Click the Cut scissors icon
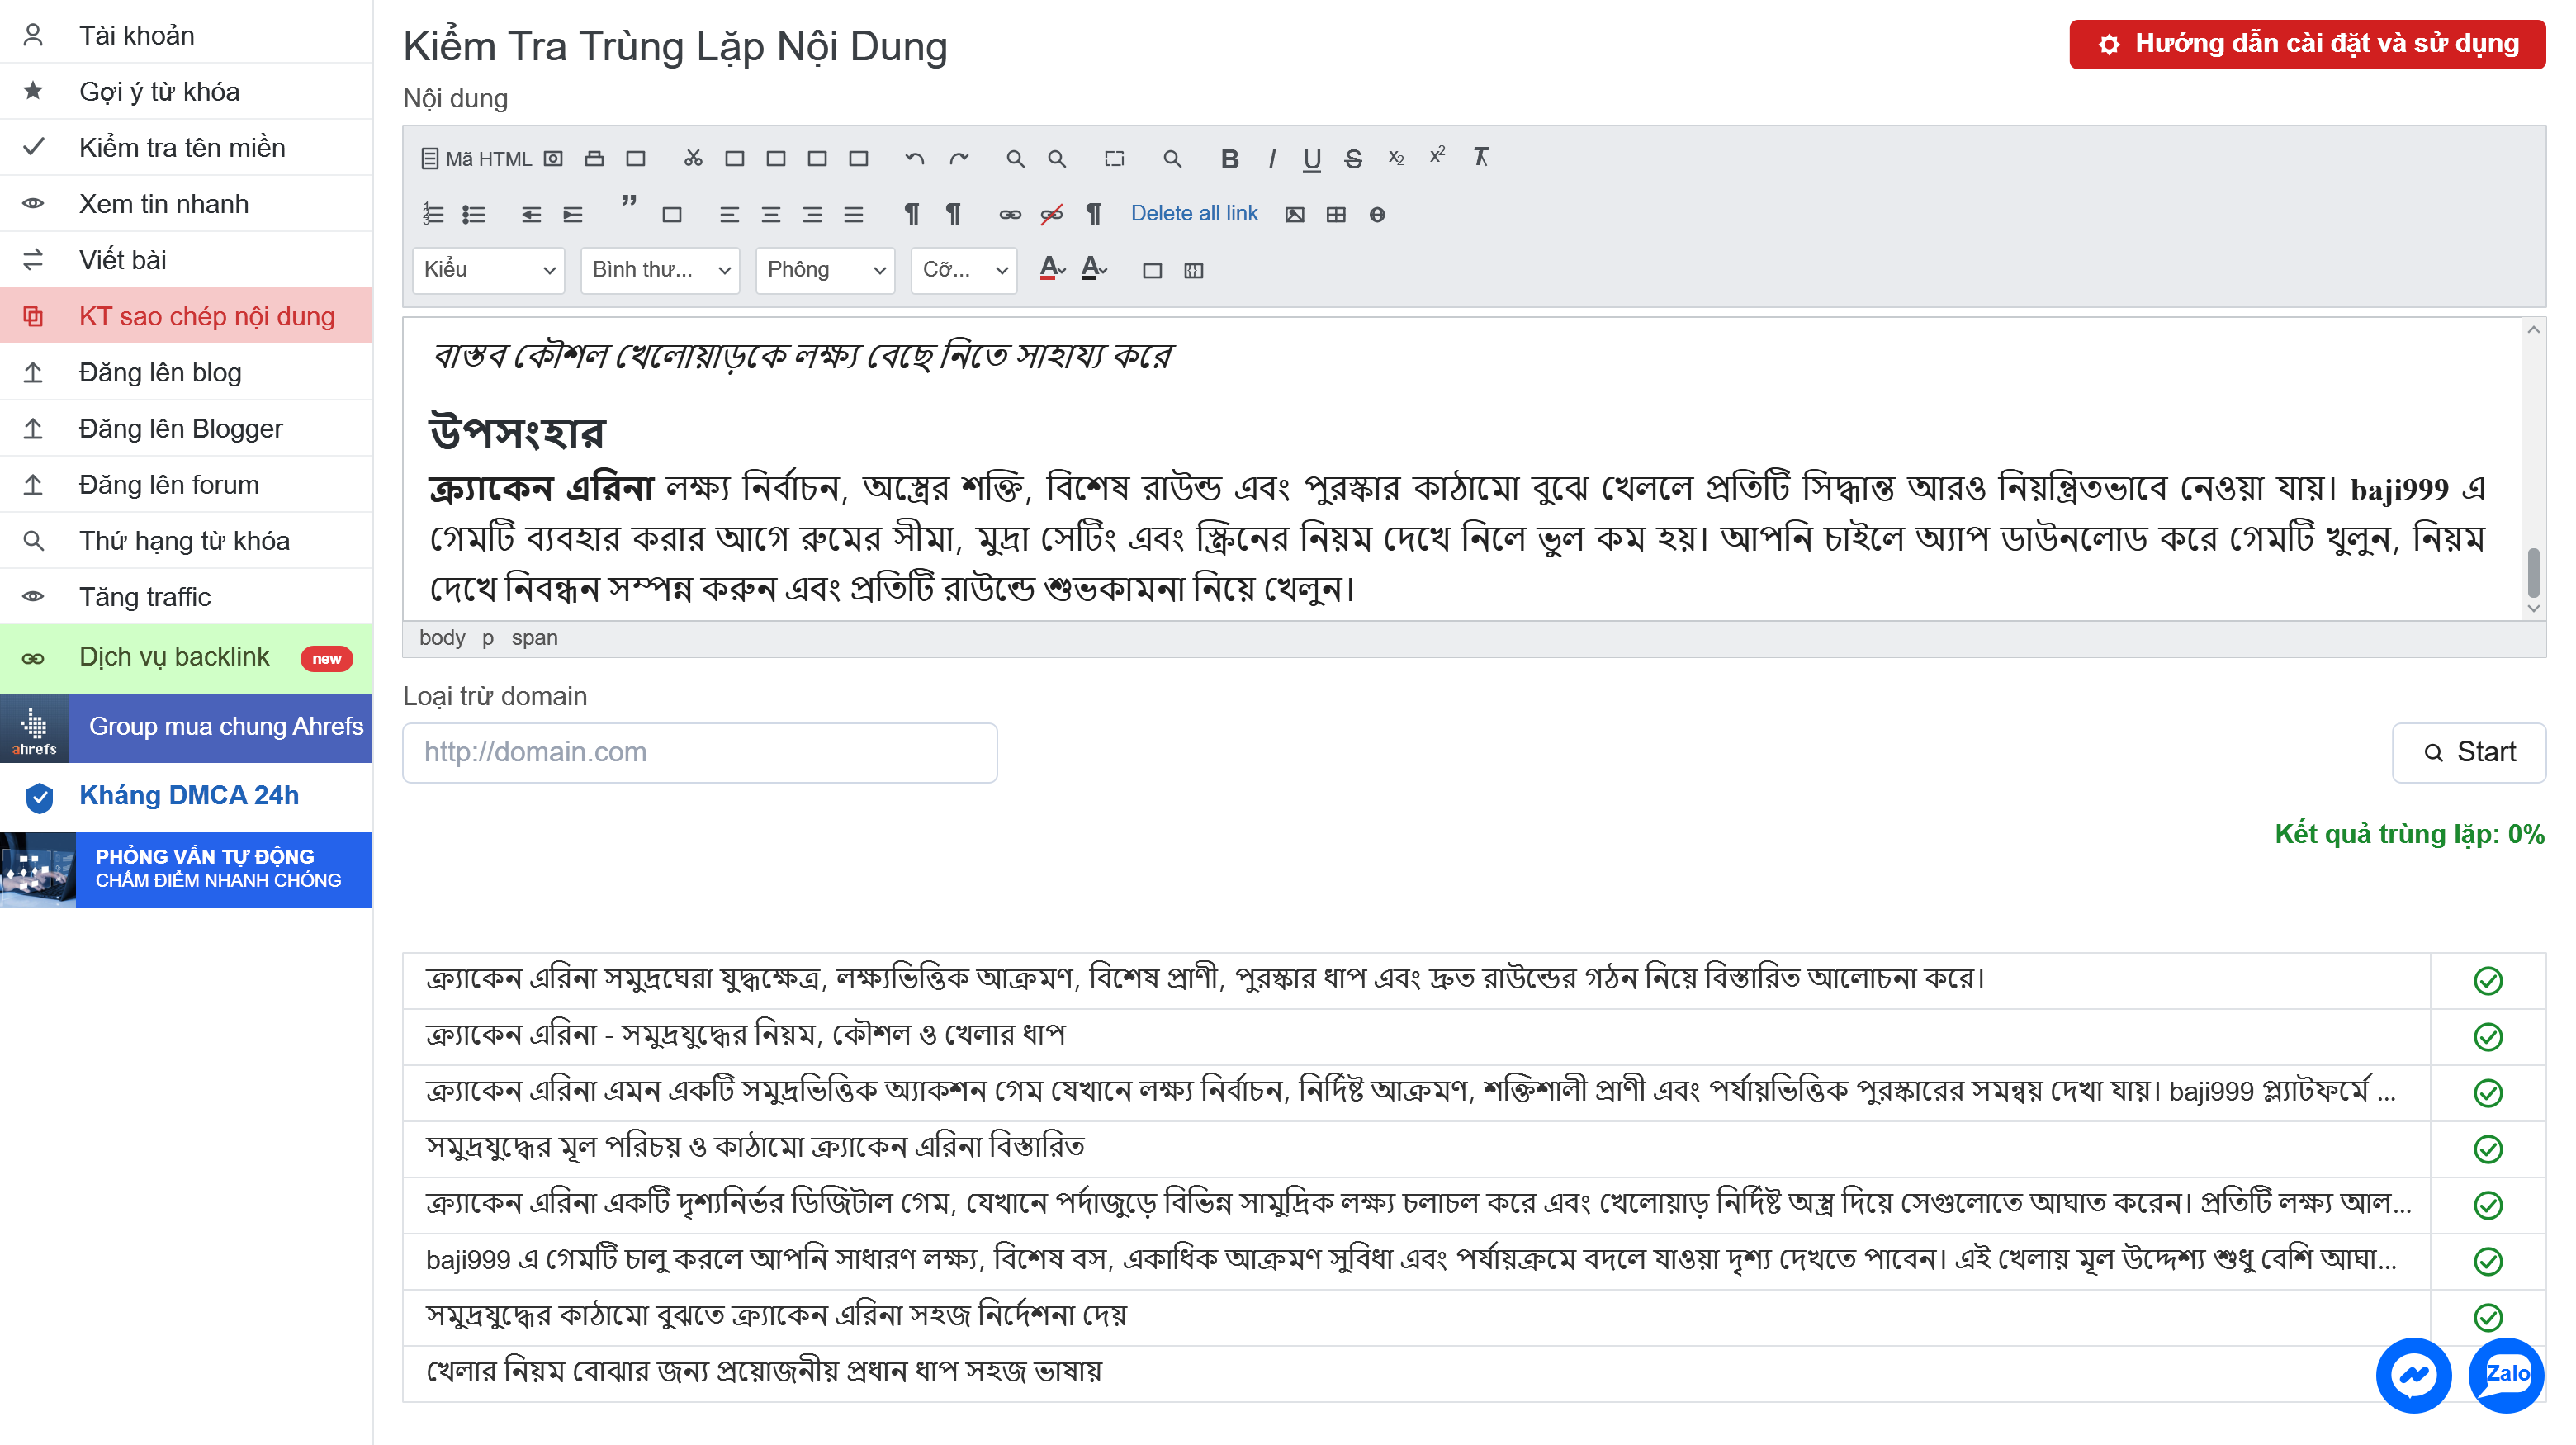Viewport: 2576px width, 1445px height. [693, 158]
